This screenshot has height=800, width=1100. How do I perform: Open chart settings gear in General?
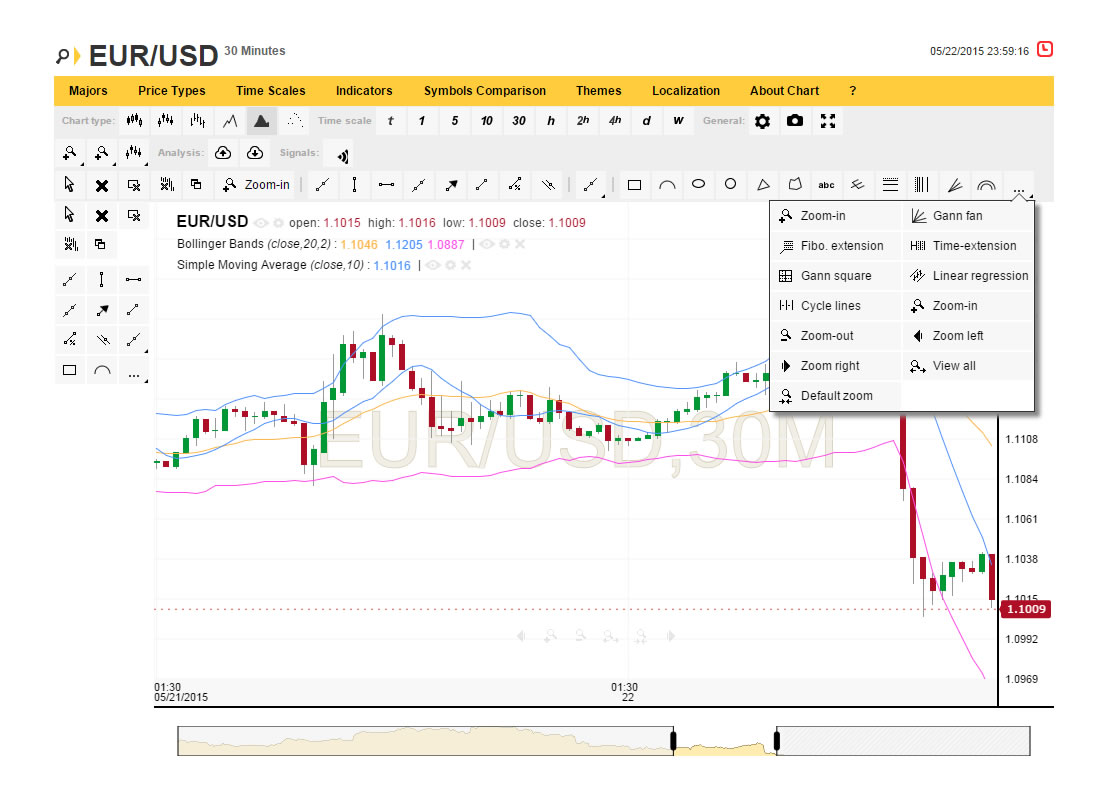click(x=763, y=121)
